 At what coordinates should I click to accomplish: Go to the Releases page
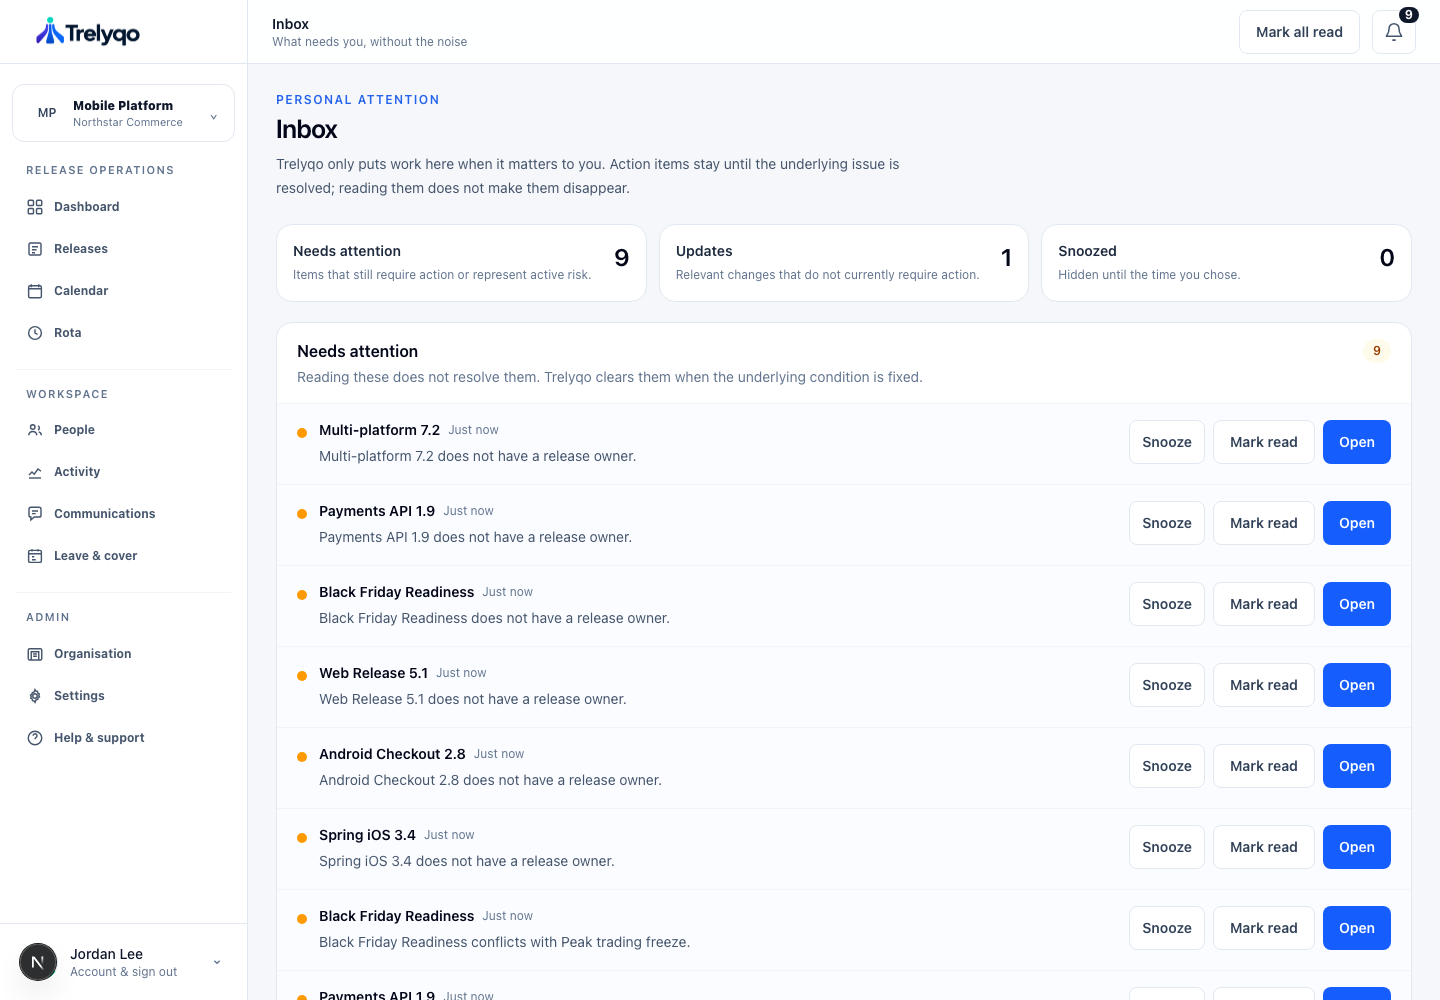click(x=123, y=249)
